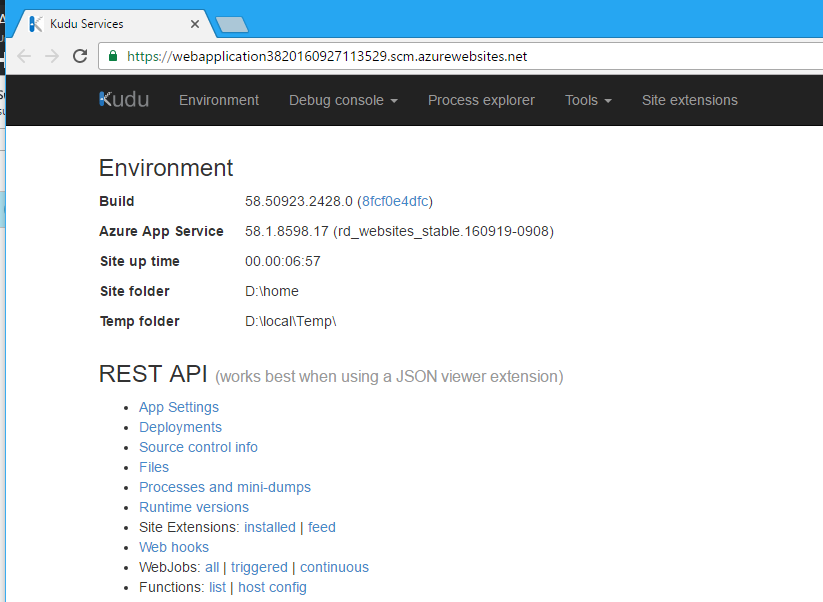Click the green secure padlock icon

(113, 56)
